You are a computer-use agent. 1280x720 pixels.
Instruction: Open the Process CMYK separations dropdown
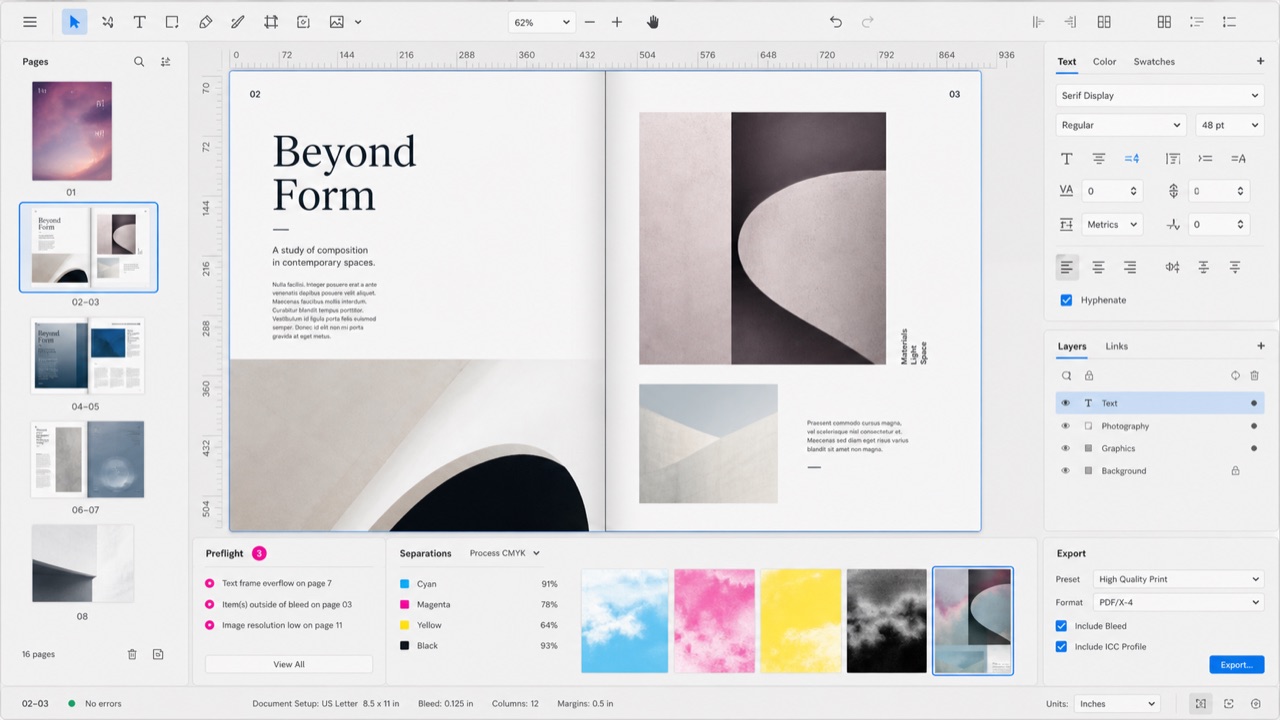point(505,553)
